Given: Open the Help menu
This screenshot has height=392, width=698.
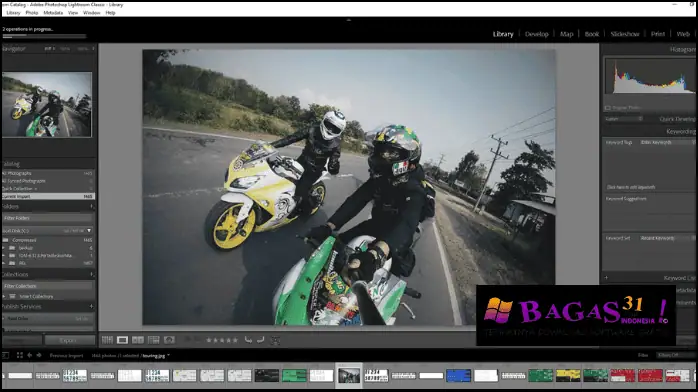Looking at the screenshot, I should tap(110, 13).
